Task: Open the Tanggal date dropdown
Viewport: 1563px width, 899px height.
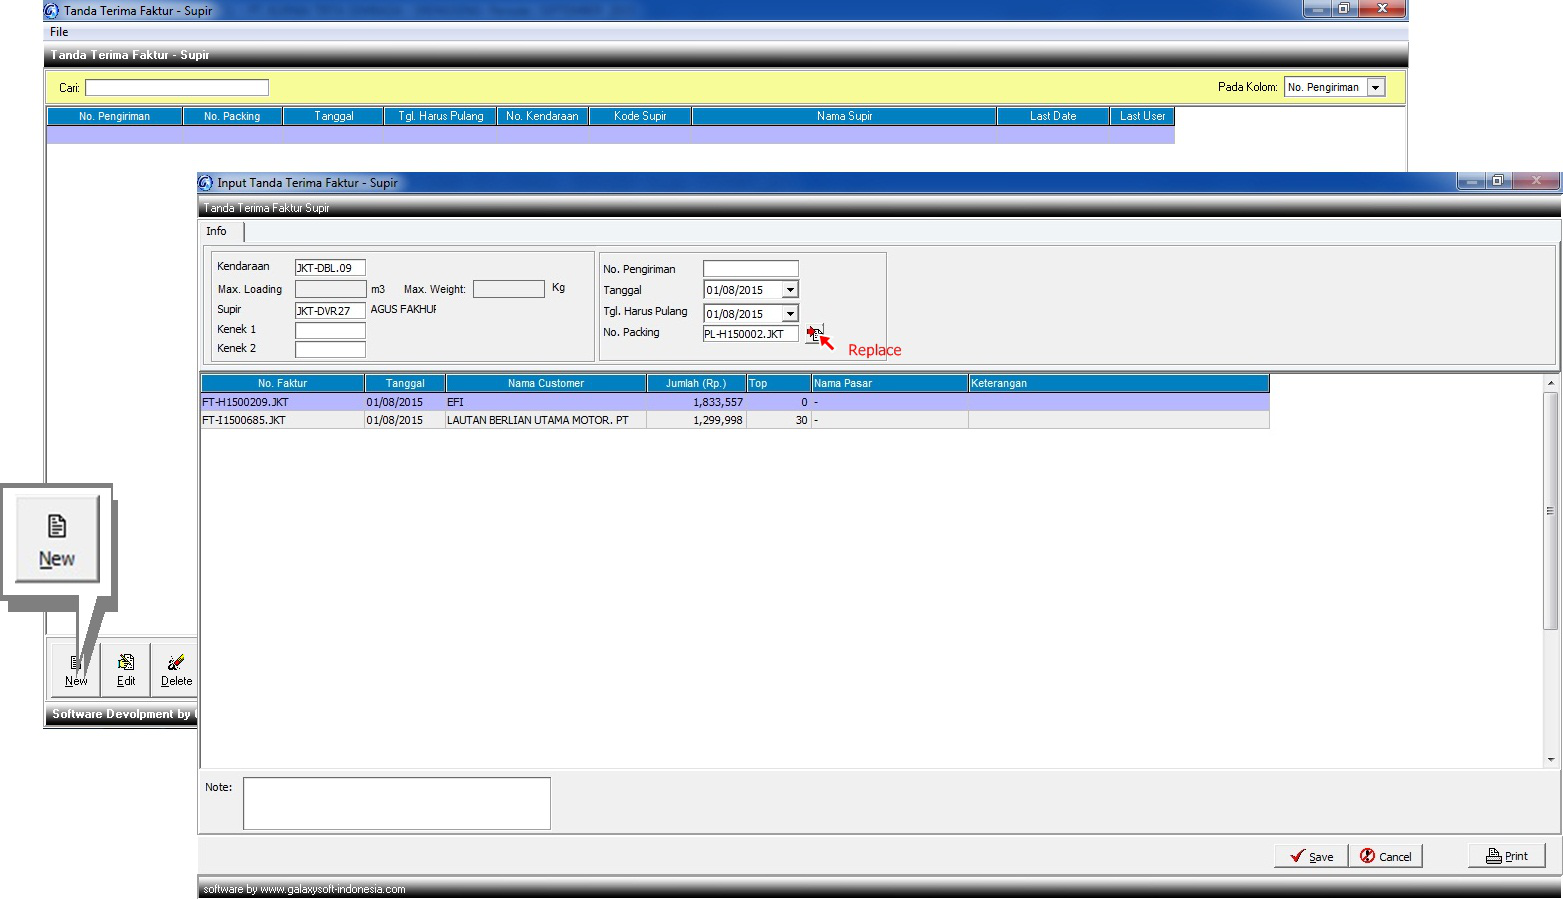Action: 790,290
